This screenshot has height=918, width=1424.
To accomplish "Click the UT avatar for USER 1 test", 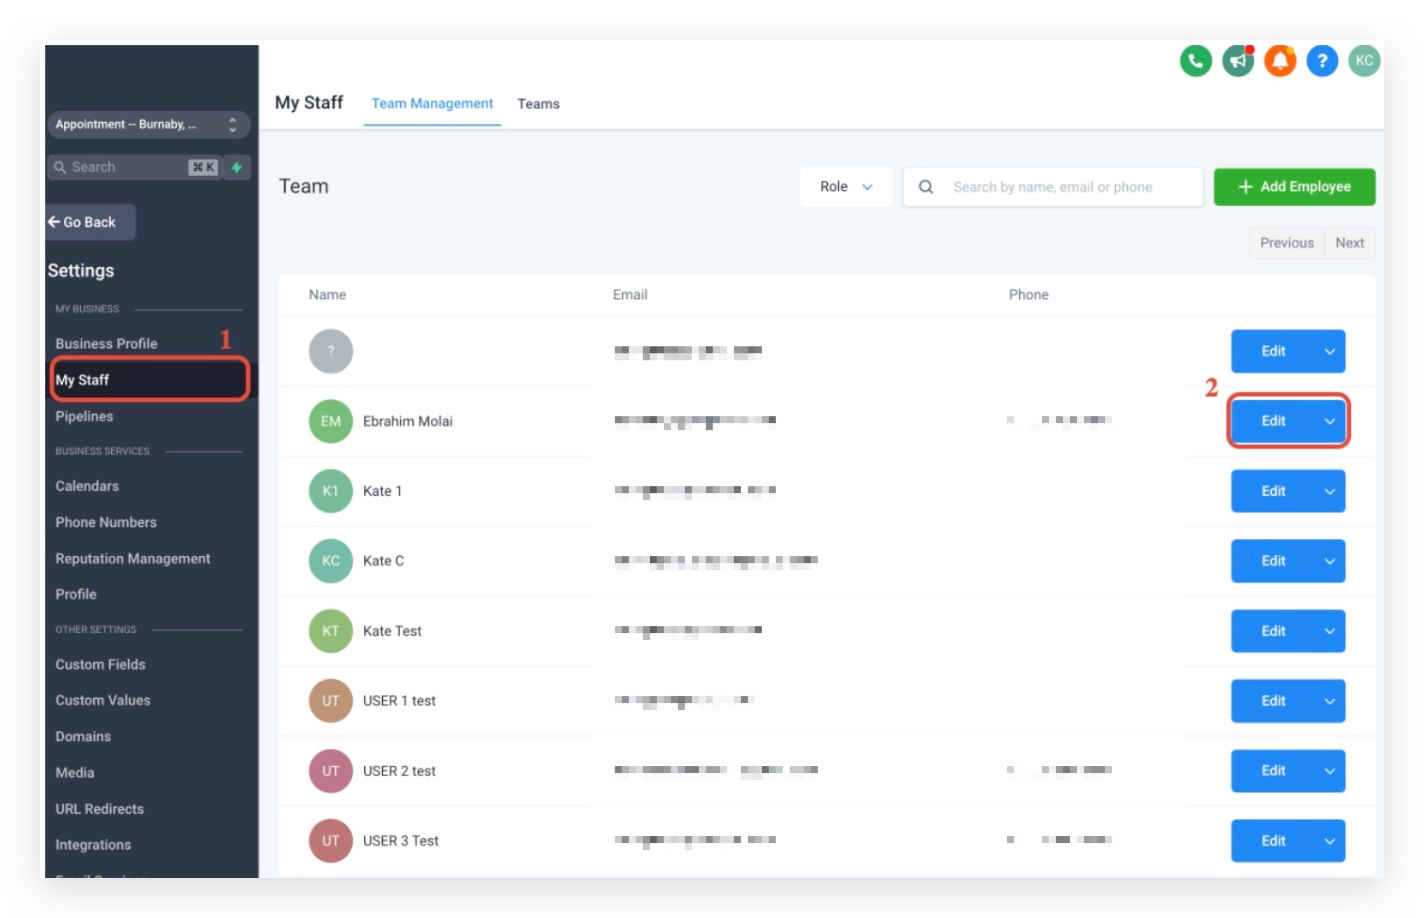I will 331,701.
